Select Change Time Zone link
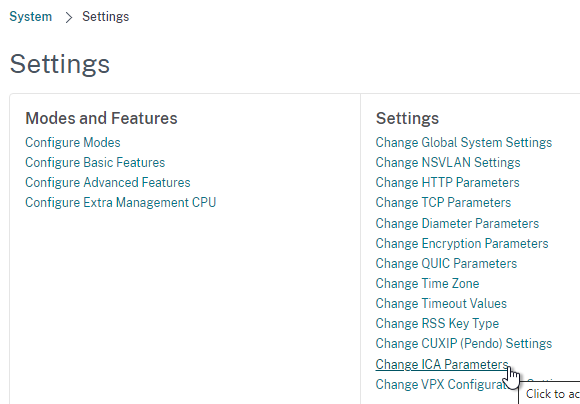The width and height of the screenshot is (580, 404). tap(427, 283)
